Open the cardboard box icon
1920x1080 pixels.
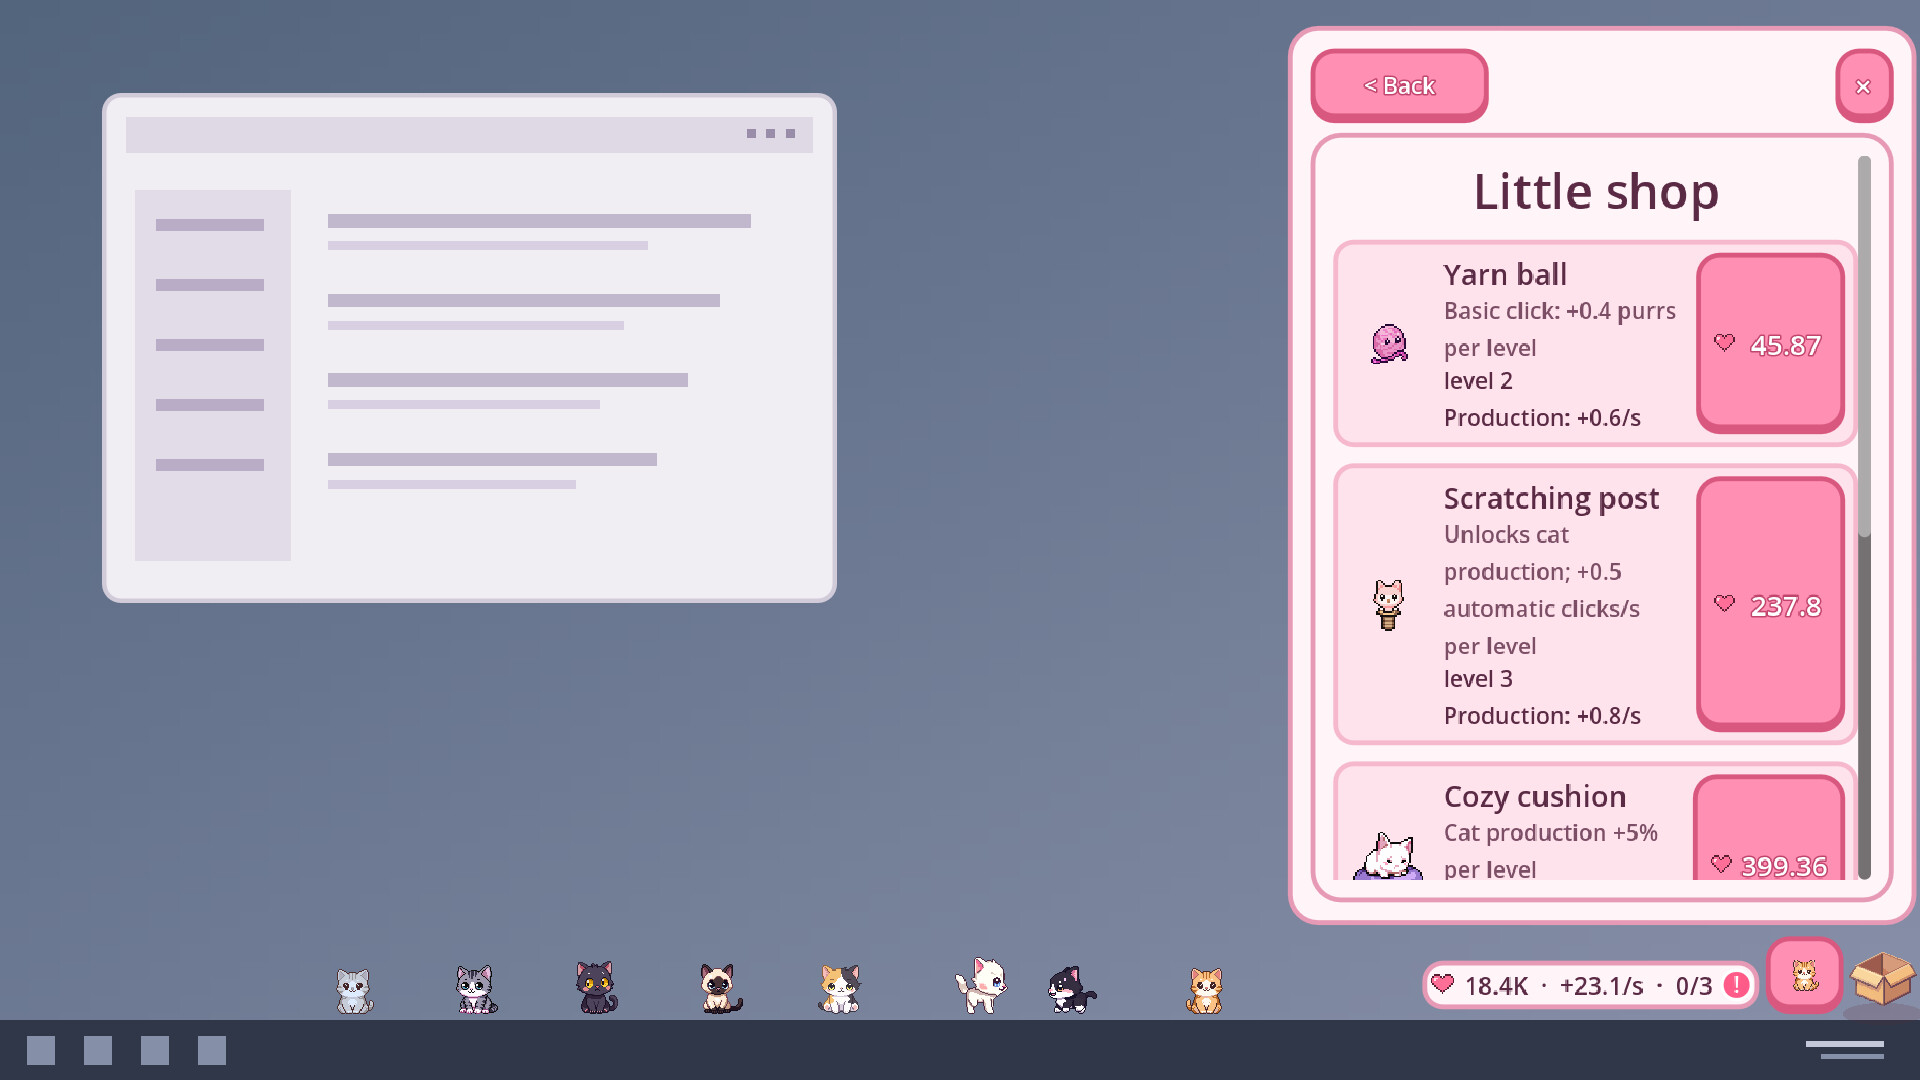point(1882,978)
